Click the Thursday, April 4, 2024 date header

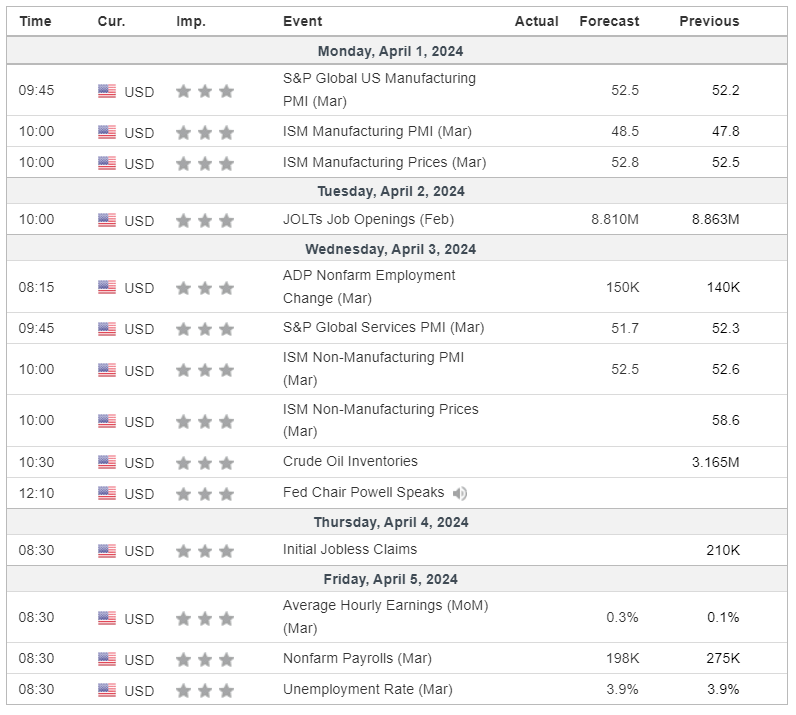[391, 523]
